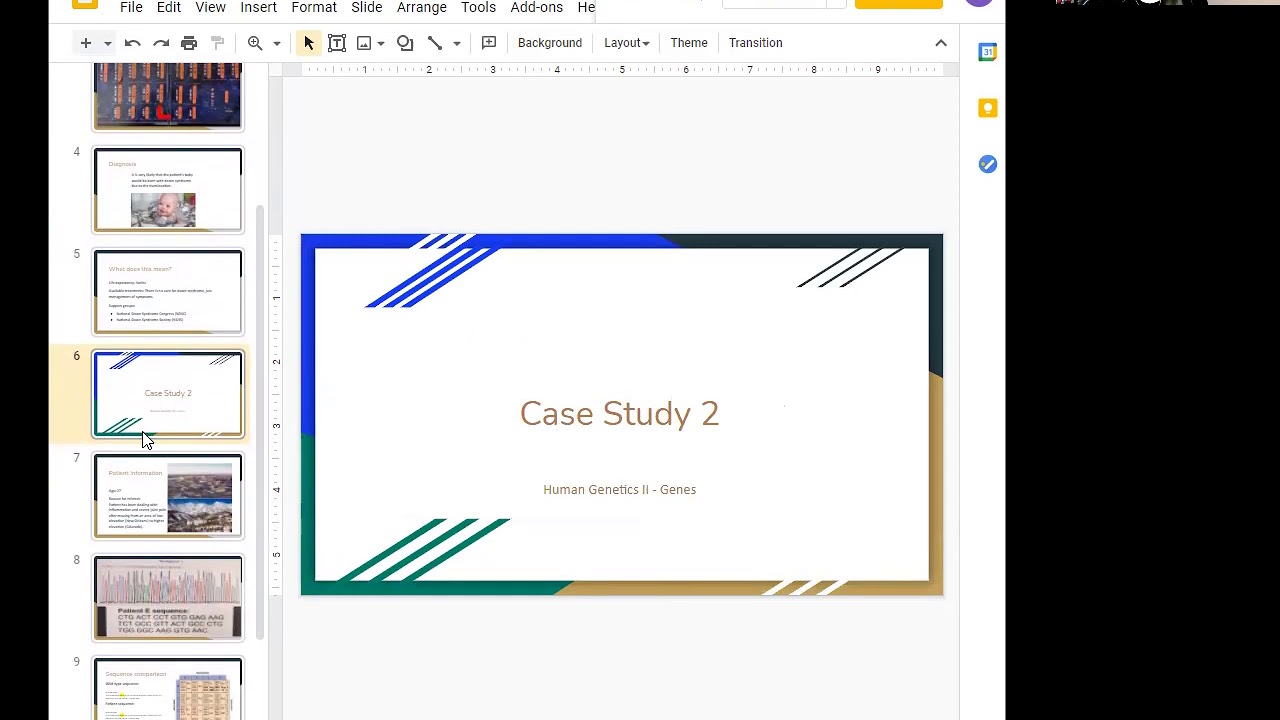Screen dimensions: 1280x720
Task: Click the purple account avatar
Action: pyautogui.click(x=979, y=3)
